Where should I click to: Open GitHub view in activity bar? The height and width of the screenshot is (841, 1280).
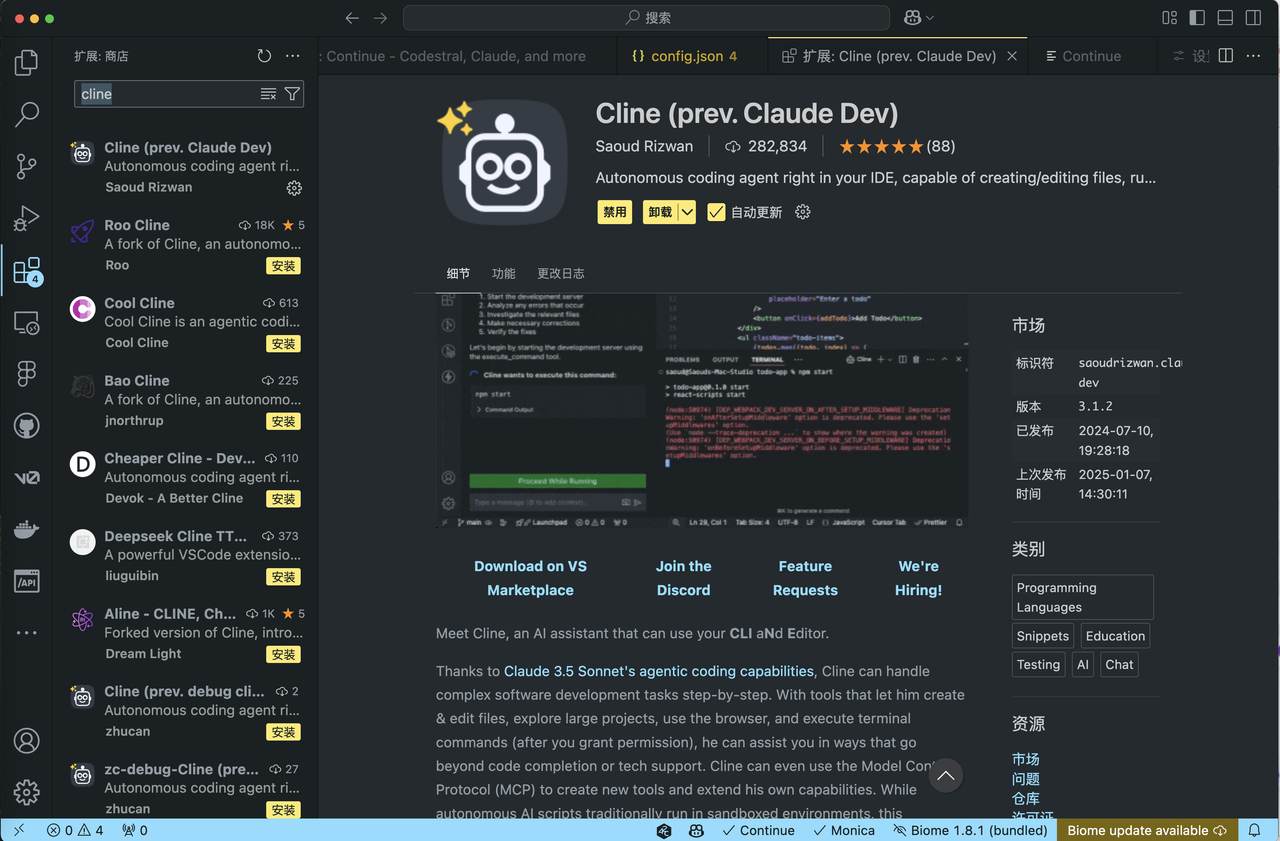(27, 426)
